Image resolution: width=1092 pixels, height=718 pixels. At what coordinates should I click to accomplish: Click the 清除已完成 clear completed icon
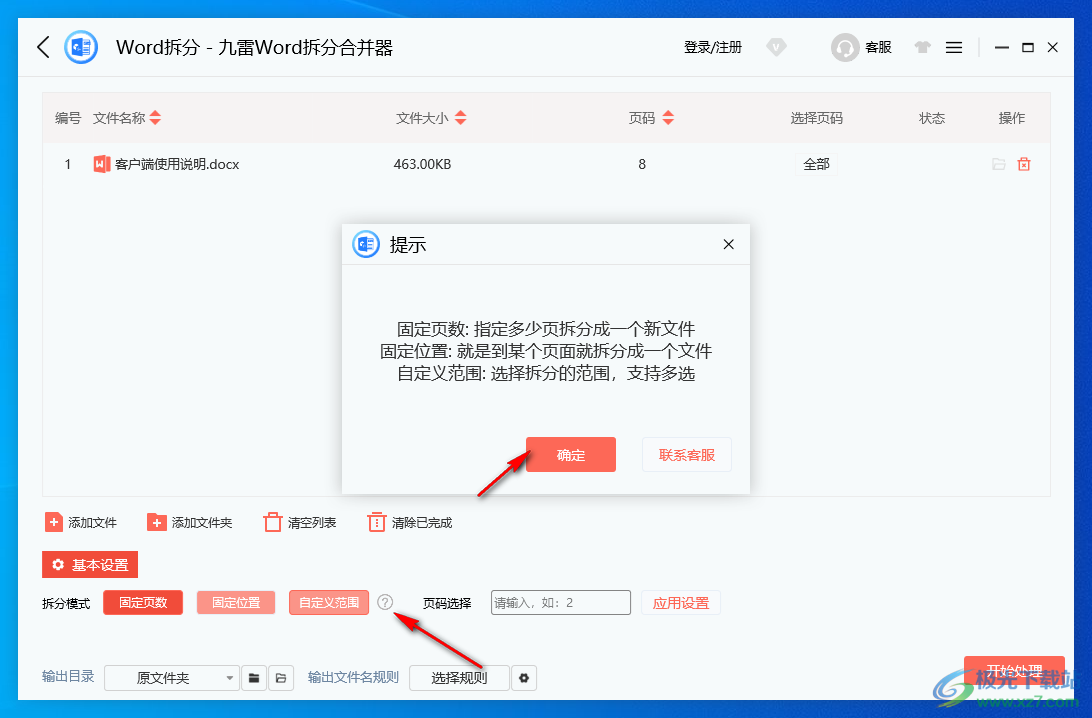click(376, 521)
